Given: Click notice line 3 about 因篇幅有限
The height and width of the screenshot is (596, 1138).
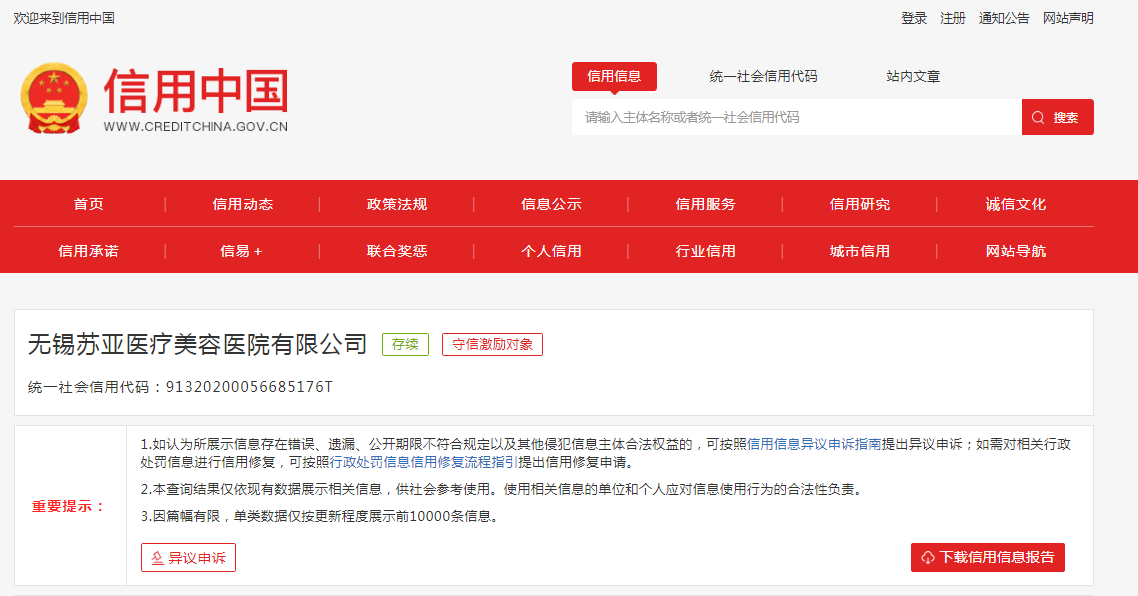Looking at the screenshot, I should (322, 516).
